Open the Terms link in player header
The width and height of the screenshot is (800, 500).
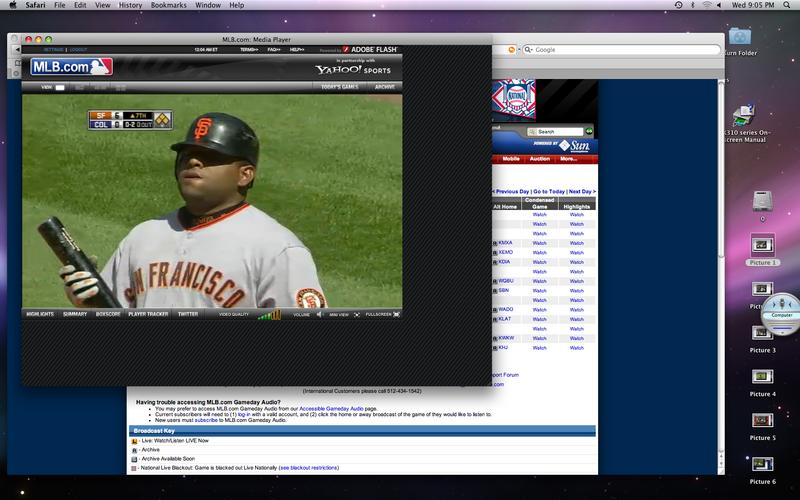(249, 49)
